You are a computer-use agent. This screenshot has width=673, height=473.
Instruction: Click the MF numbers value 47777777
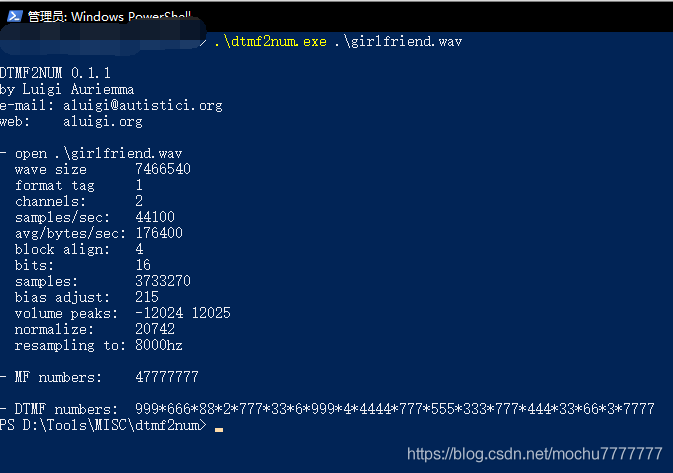tap(167, 377)
